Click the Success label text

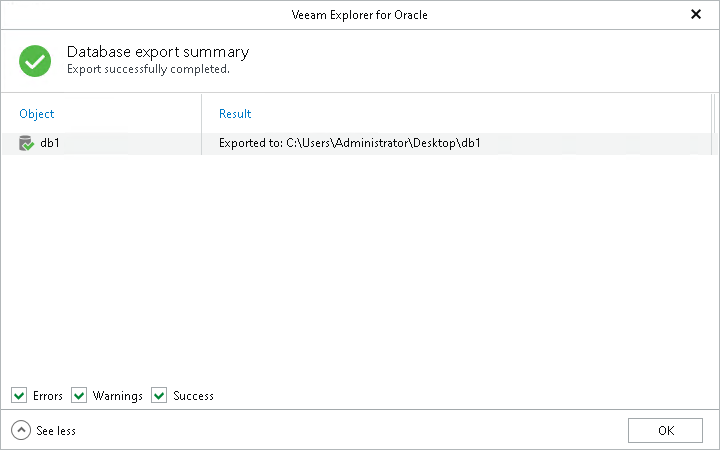tap(193, 396)
